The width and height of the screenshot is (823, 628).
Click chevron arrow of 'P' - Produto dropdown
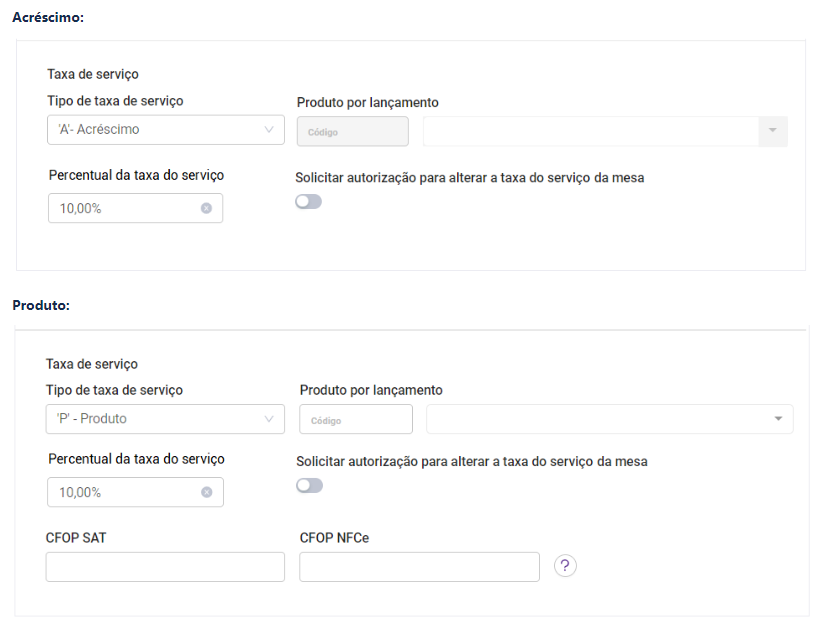tap(269, 419)
